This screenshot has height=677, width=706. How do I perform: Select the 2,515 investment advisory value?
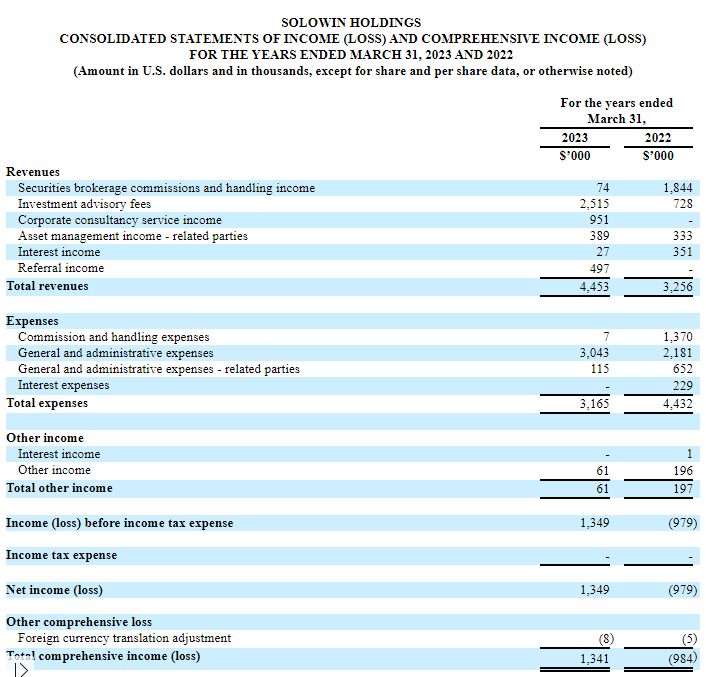(594, 204)
